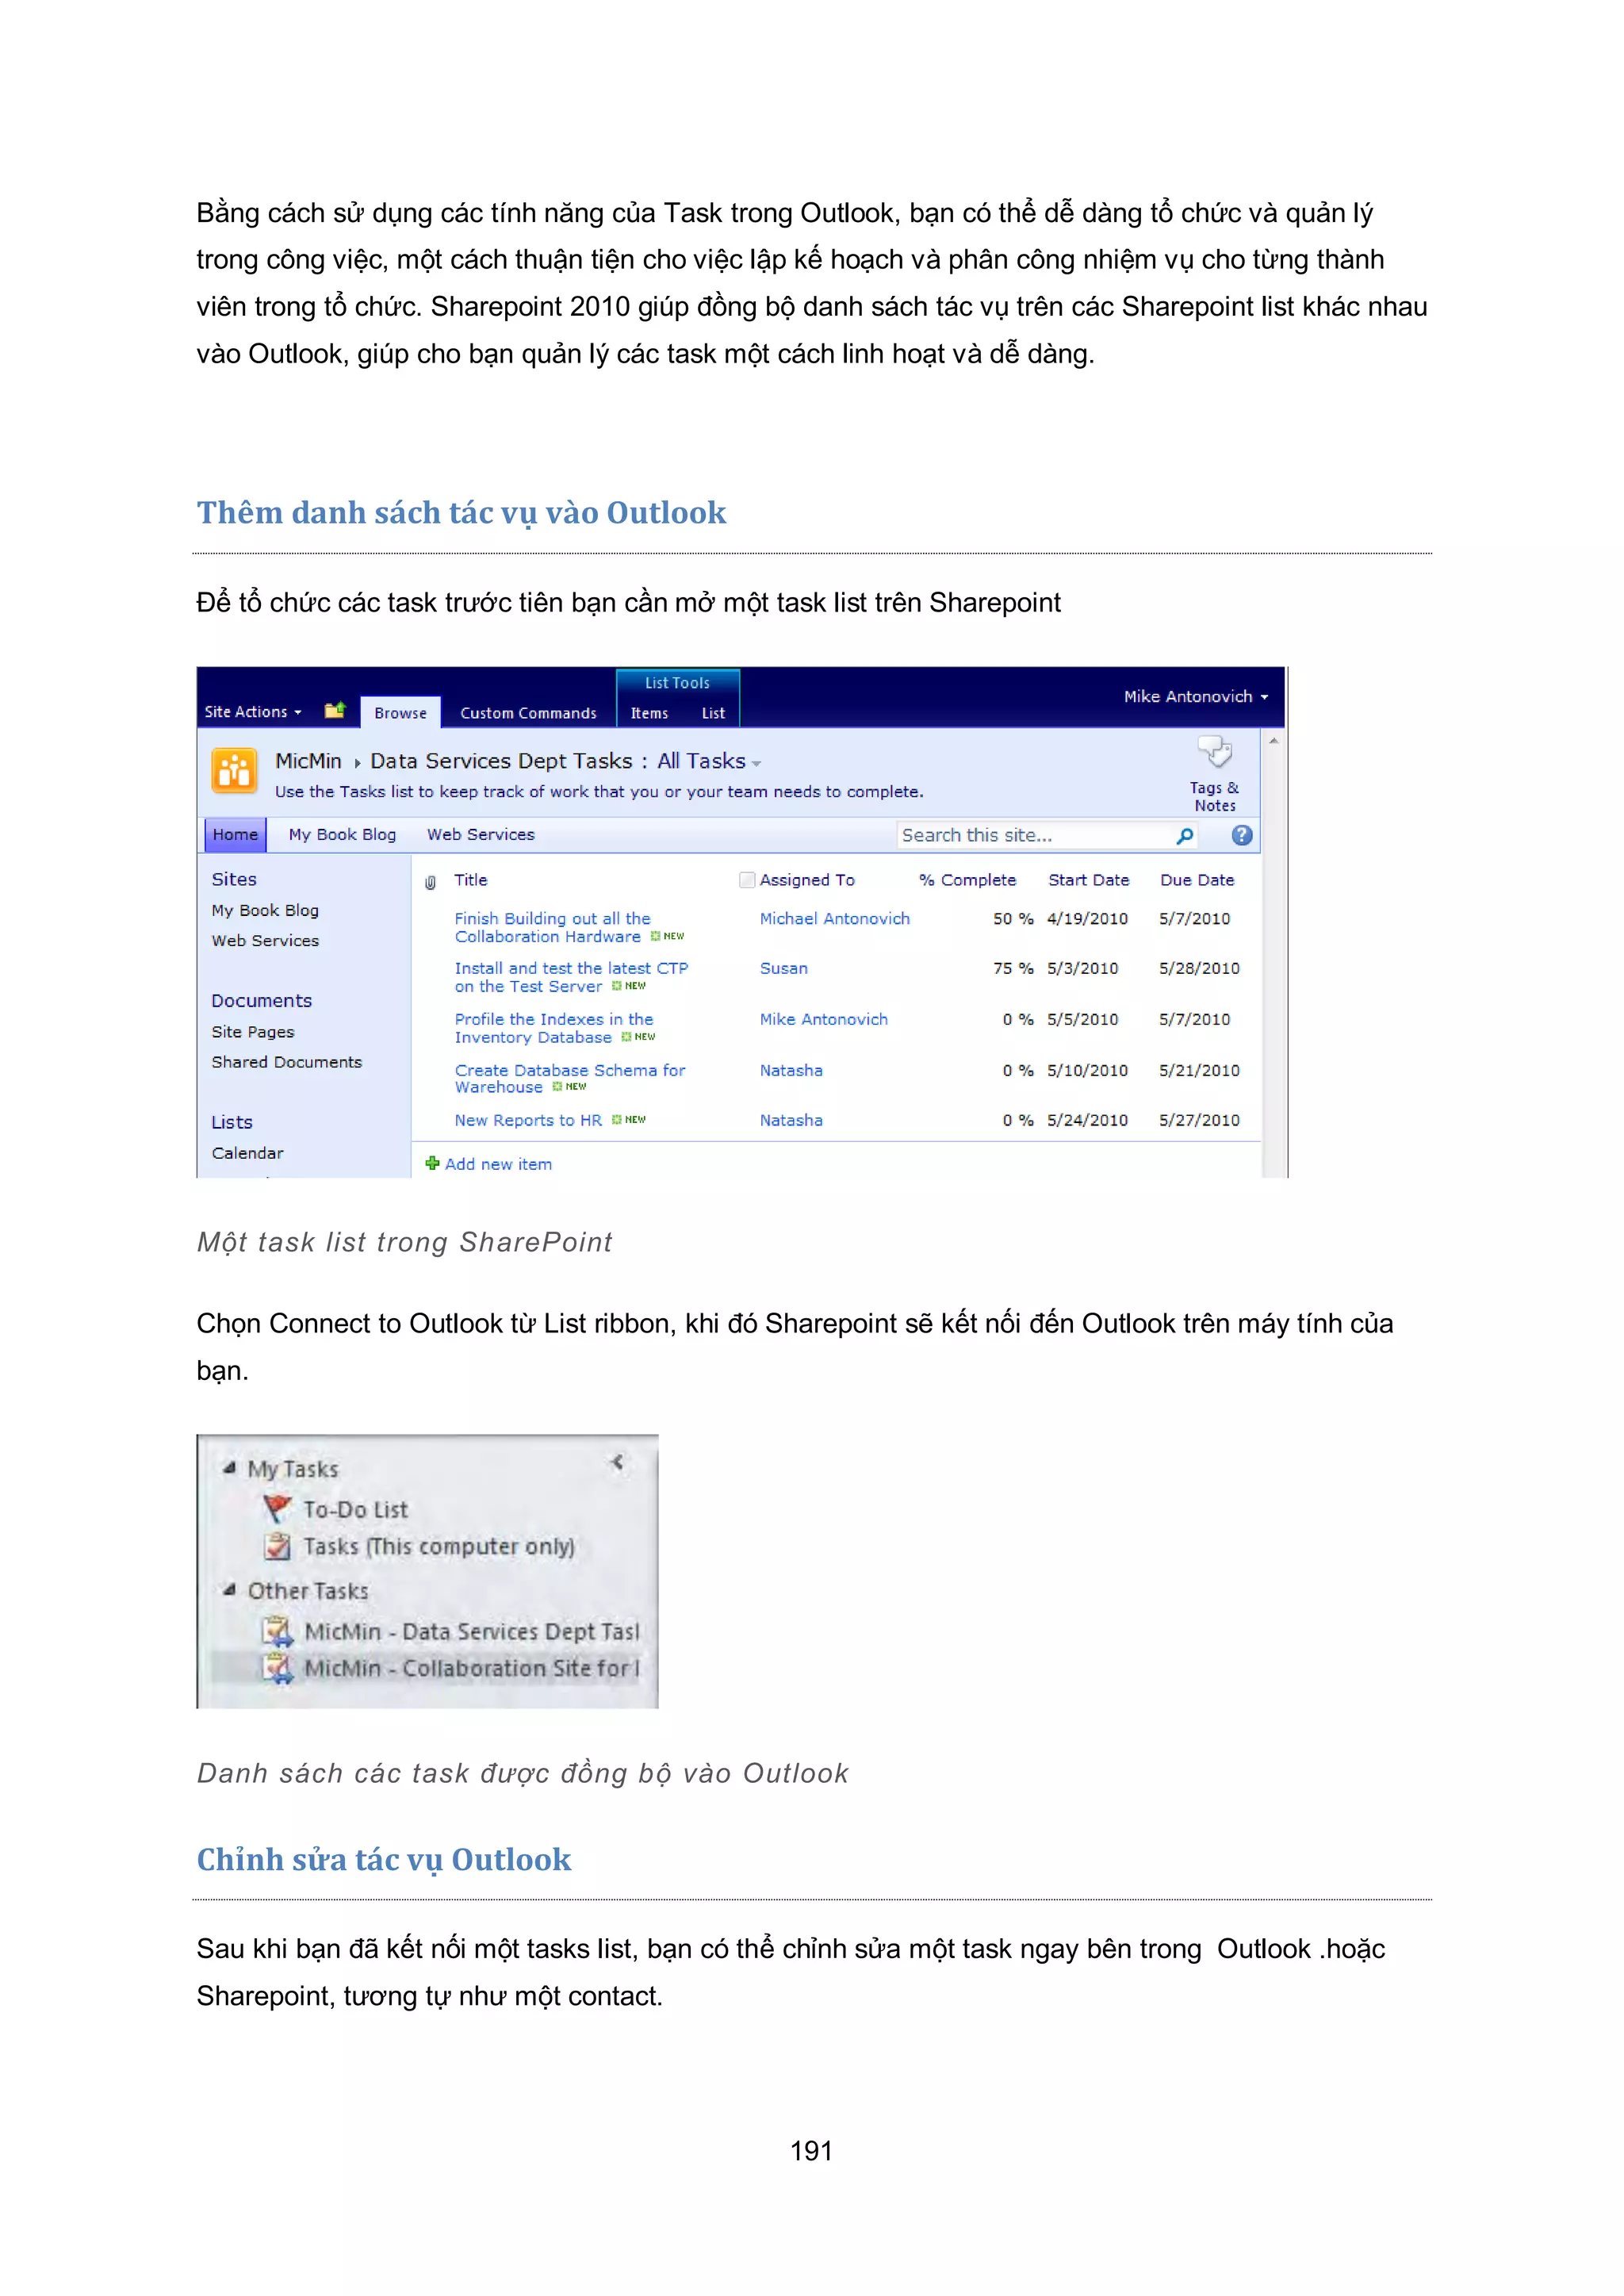Open the Site Actions dropdown menu
This screenshot has width=1624, height=2296.
pyautogui.click(x=253, y=712)
